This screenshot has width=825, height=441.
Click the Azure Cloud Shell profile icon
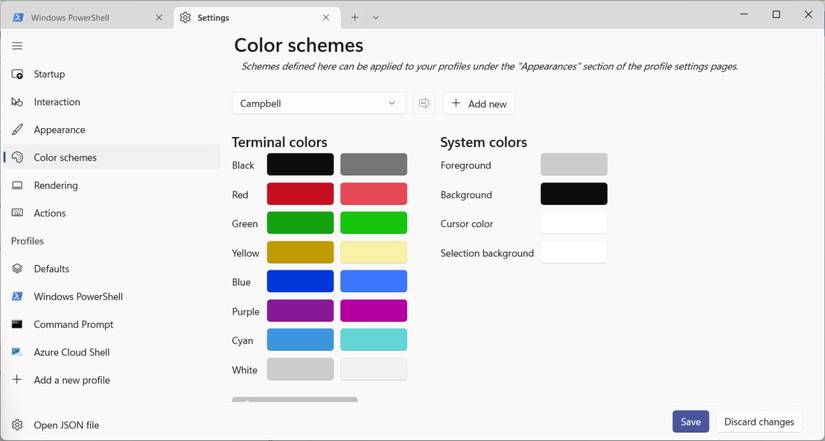pos(17,352)
